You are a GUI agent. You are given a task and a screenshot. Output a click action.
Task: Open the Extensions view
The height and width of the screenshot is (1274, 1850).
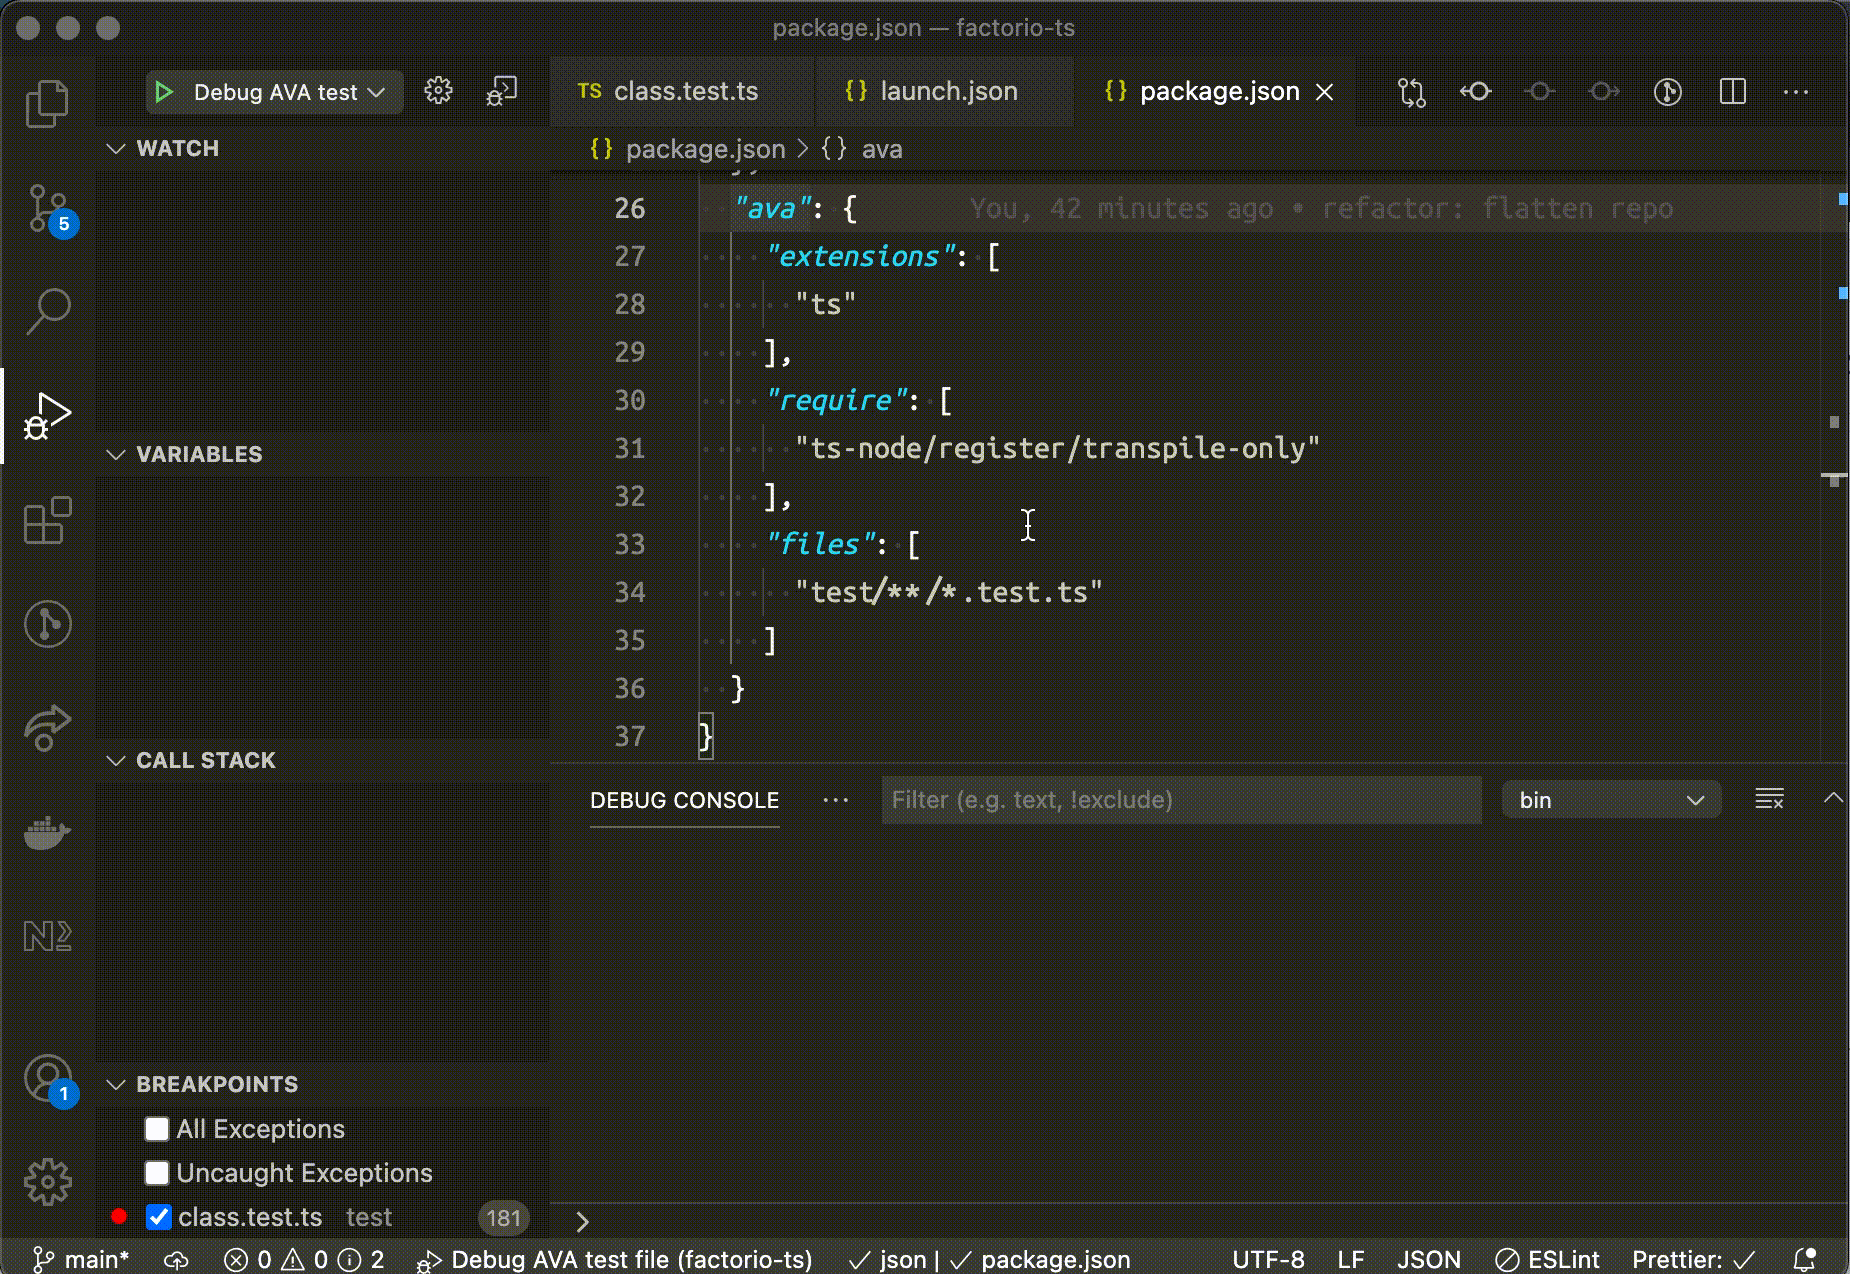point(47,520)
